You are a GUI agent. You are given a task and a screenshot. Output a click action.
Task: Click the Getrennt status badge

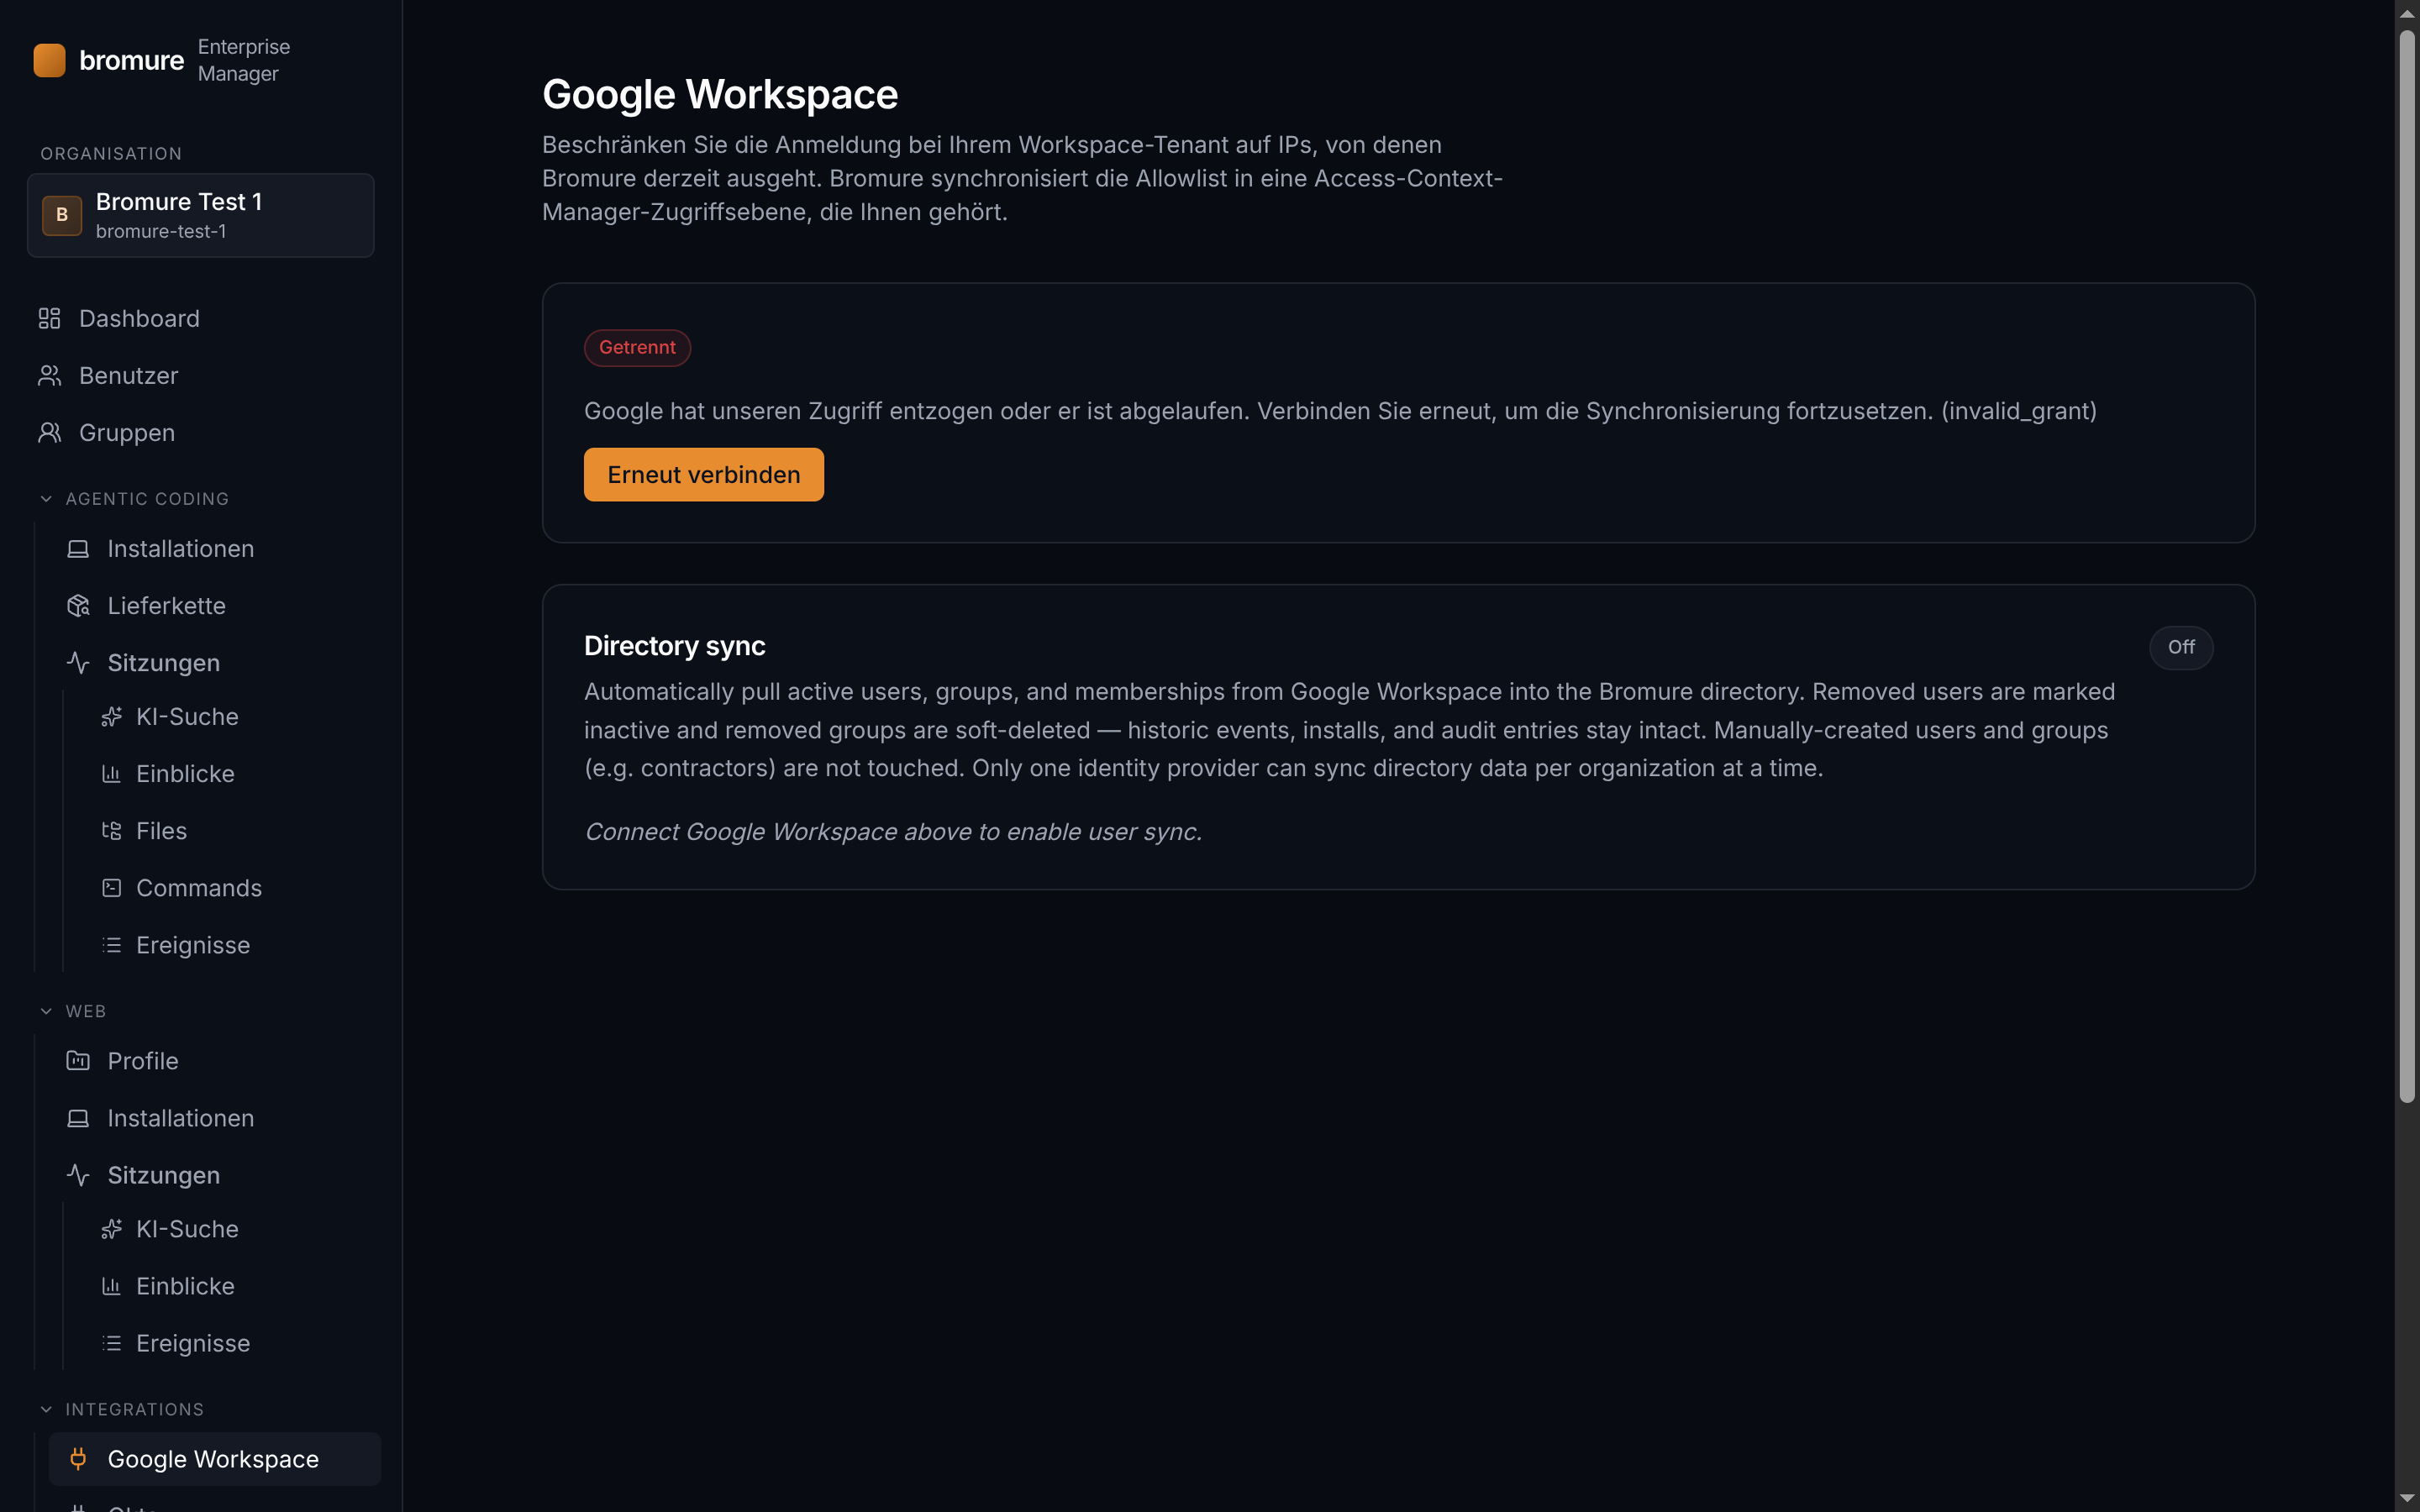(x=637, y=348)
